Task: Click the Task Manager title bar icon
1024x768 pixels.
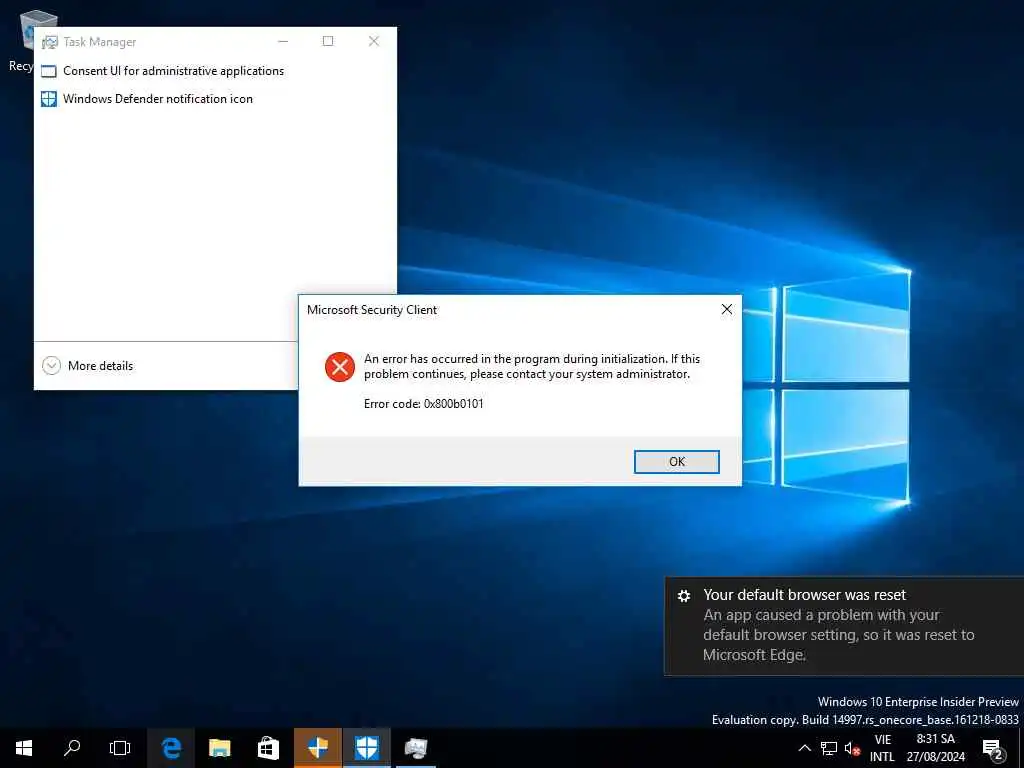Action: (x=50, y=42)
